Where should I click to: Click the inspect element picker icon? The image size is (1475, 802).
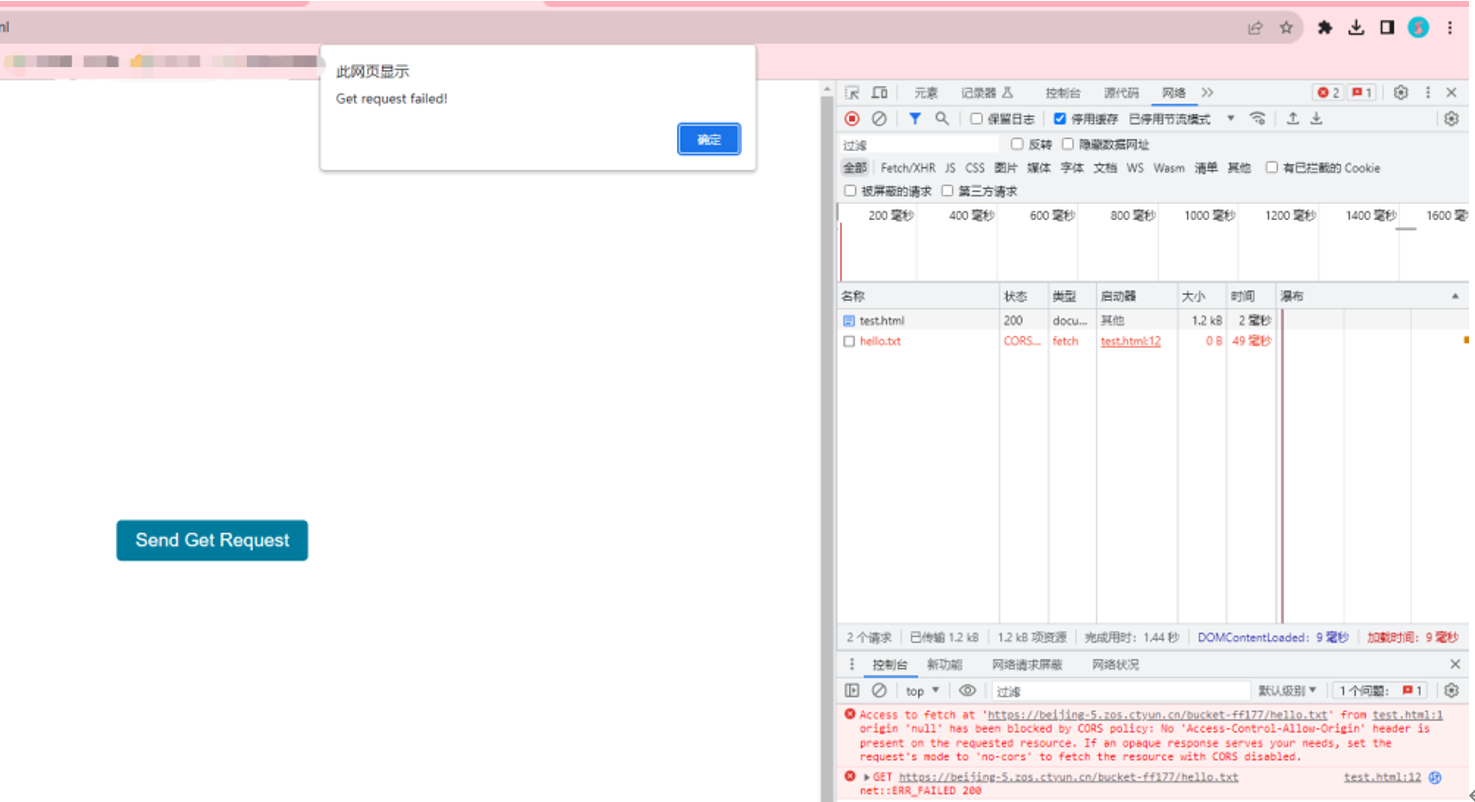[852, 93]
